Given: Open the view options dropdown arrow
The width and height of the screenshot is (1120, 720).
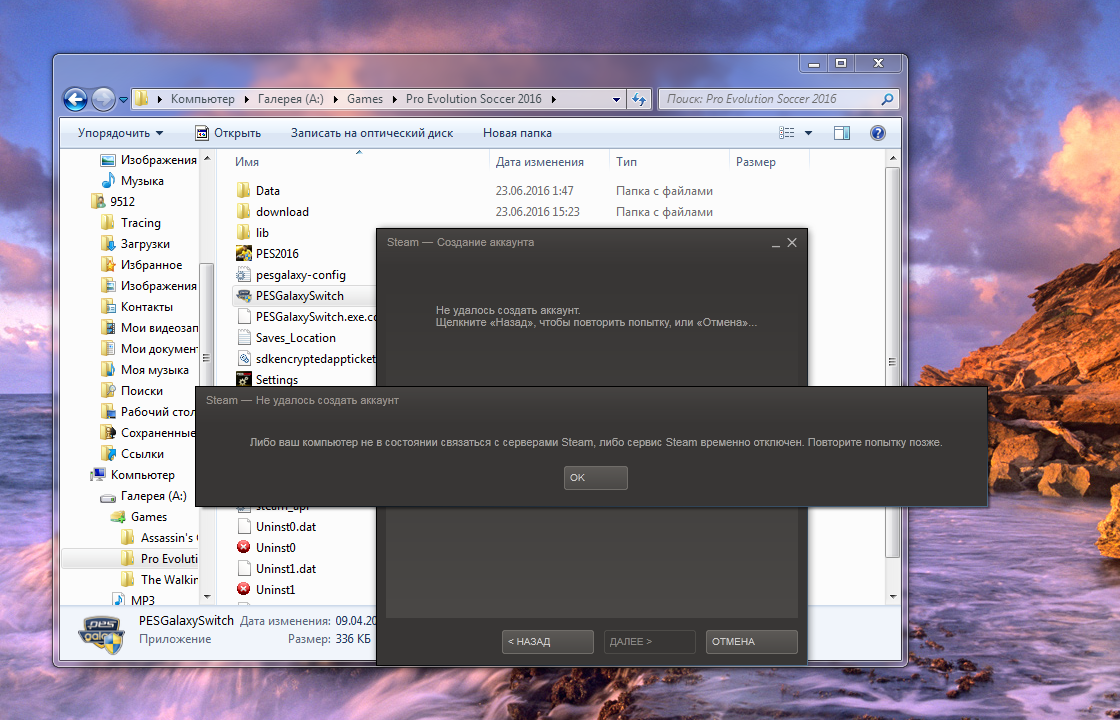Looking at the screenshot, I should (x=808, y=133).
